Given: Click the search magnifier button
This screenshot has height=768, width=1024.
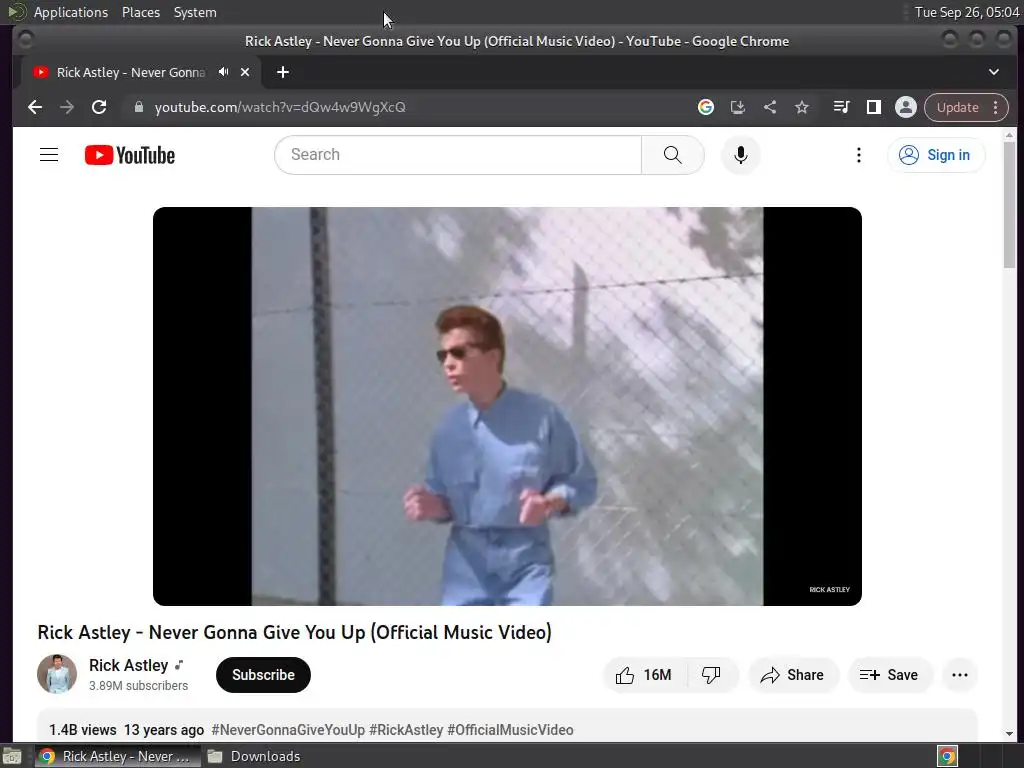Looking at the screenshot, I should [x=673, y=155].
